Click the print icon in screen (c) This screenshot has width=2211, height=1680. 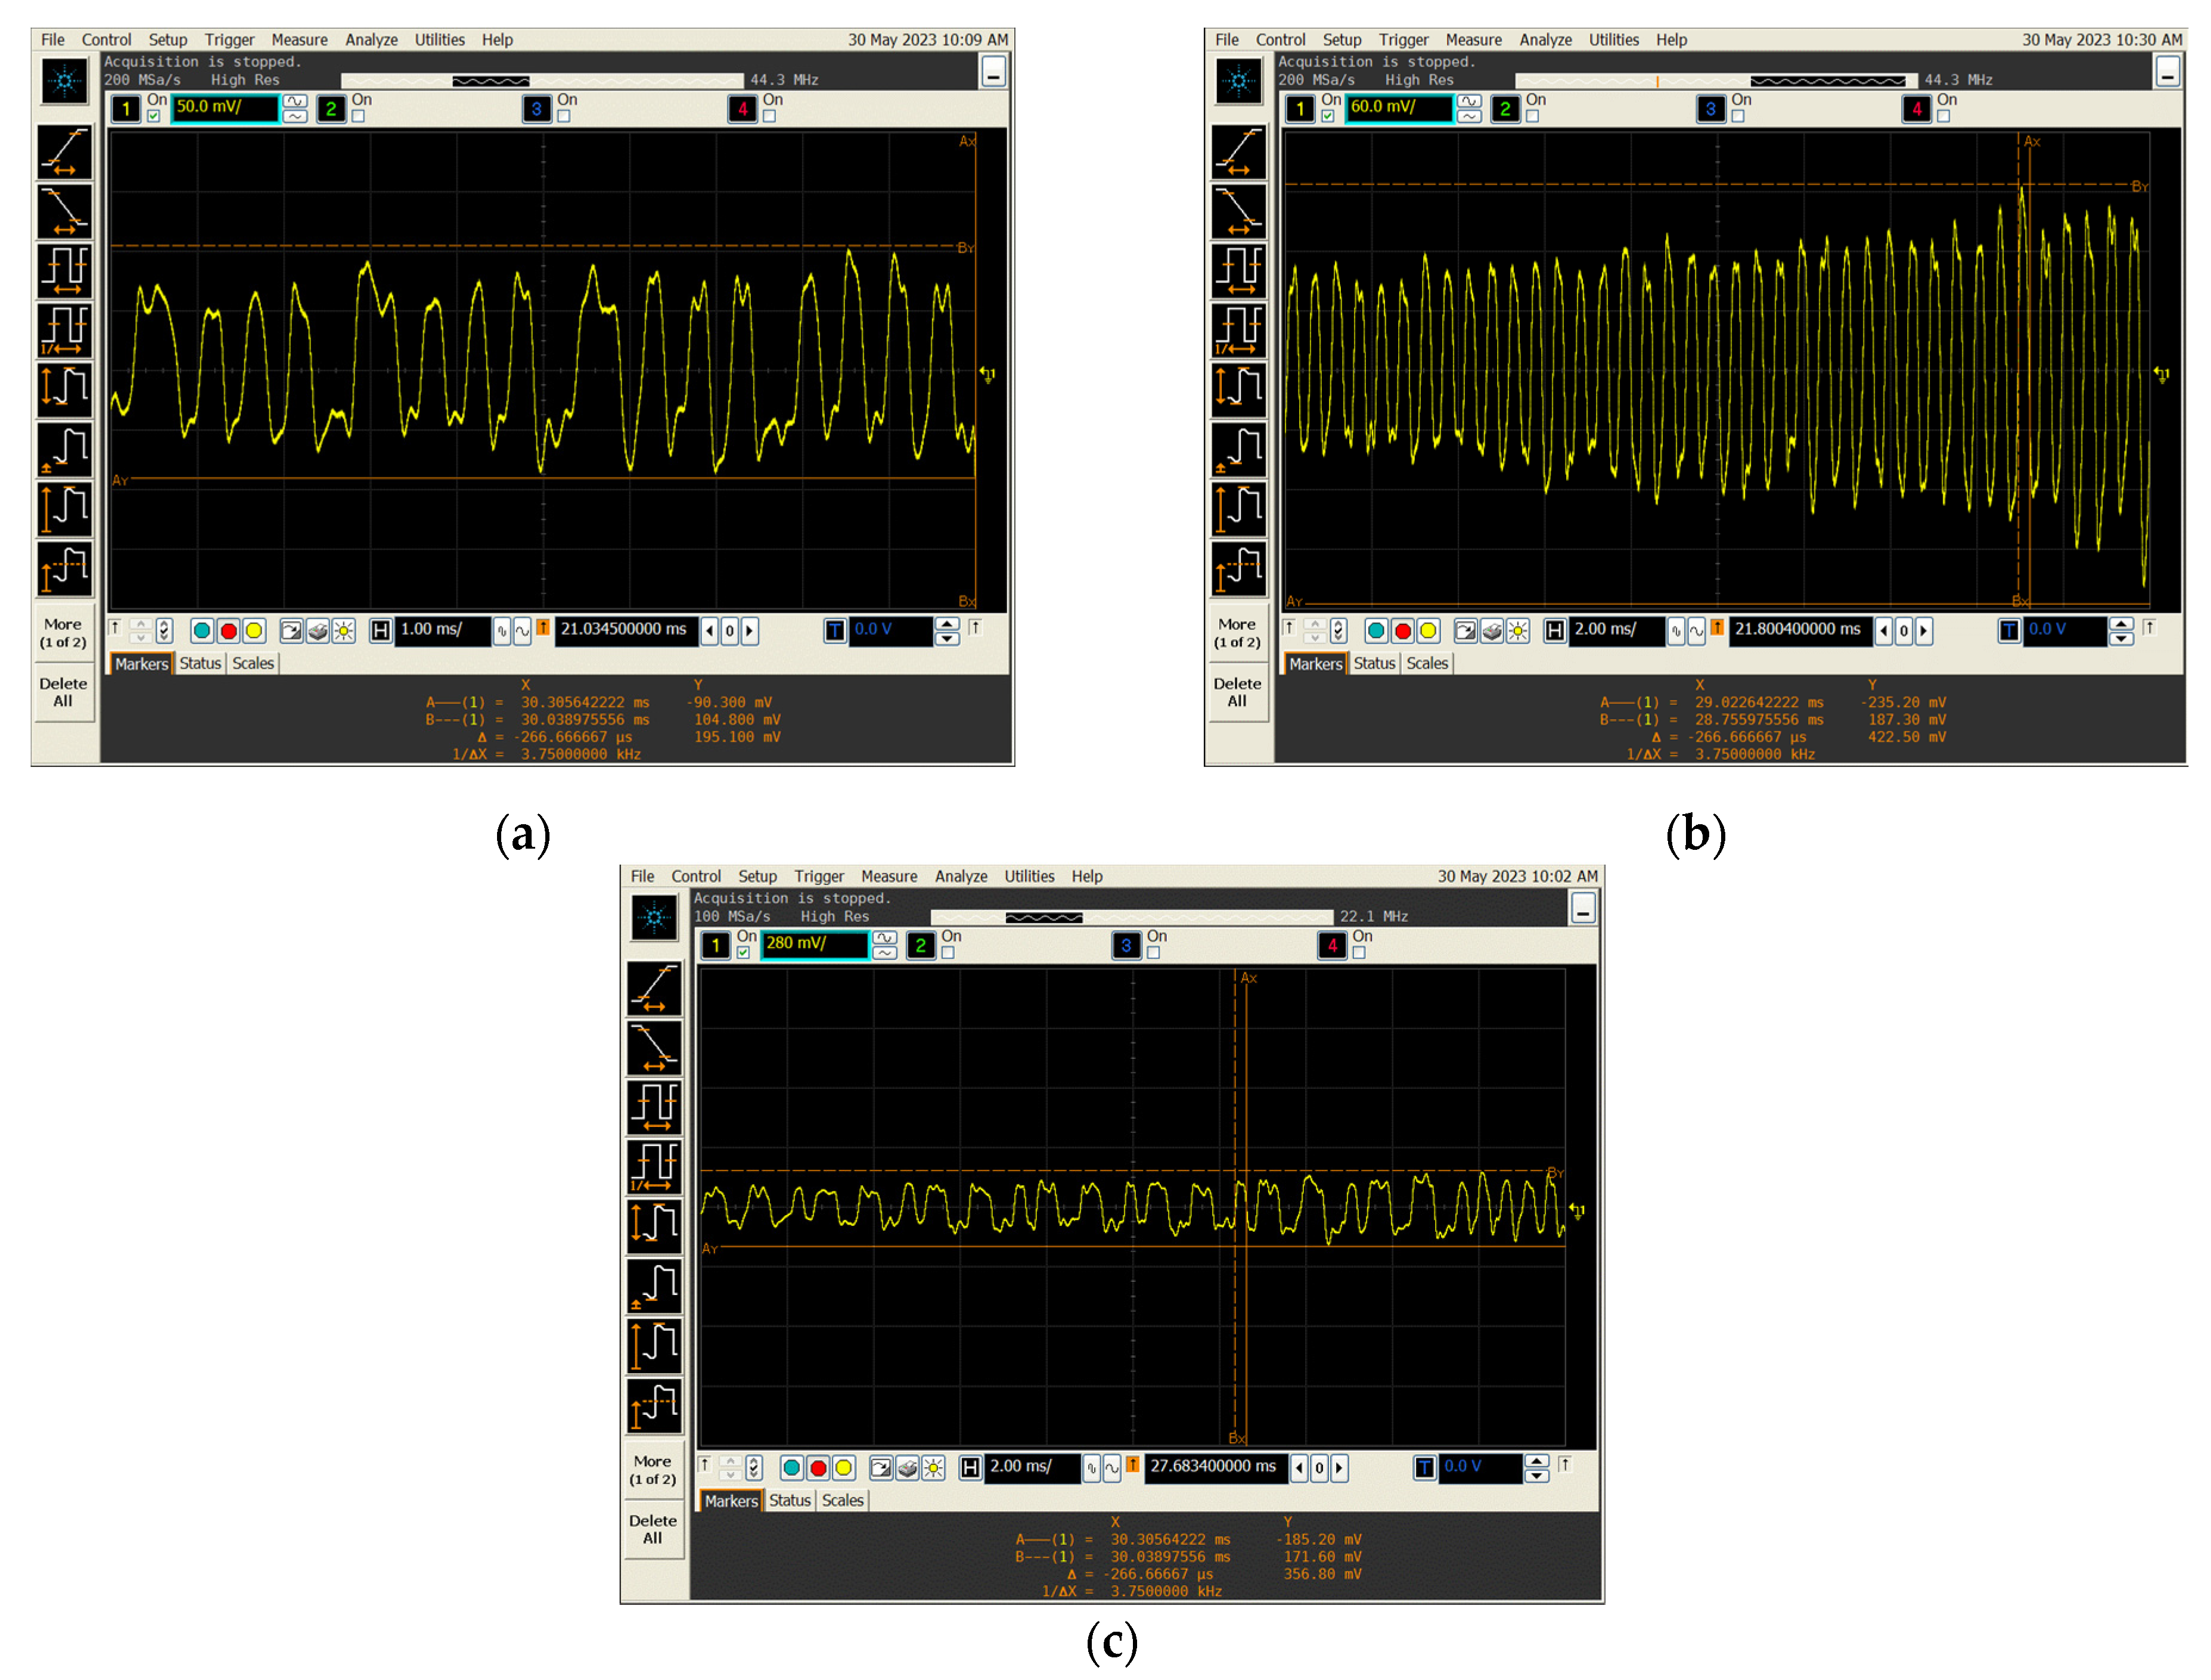[x=907, y=1468]
